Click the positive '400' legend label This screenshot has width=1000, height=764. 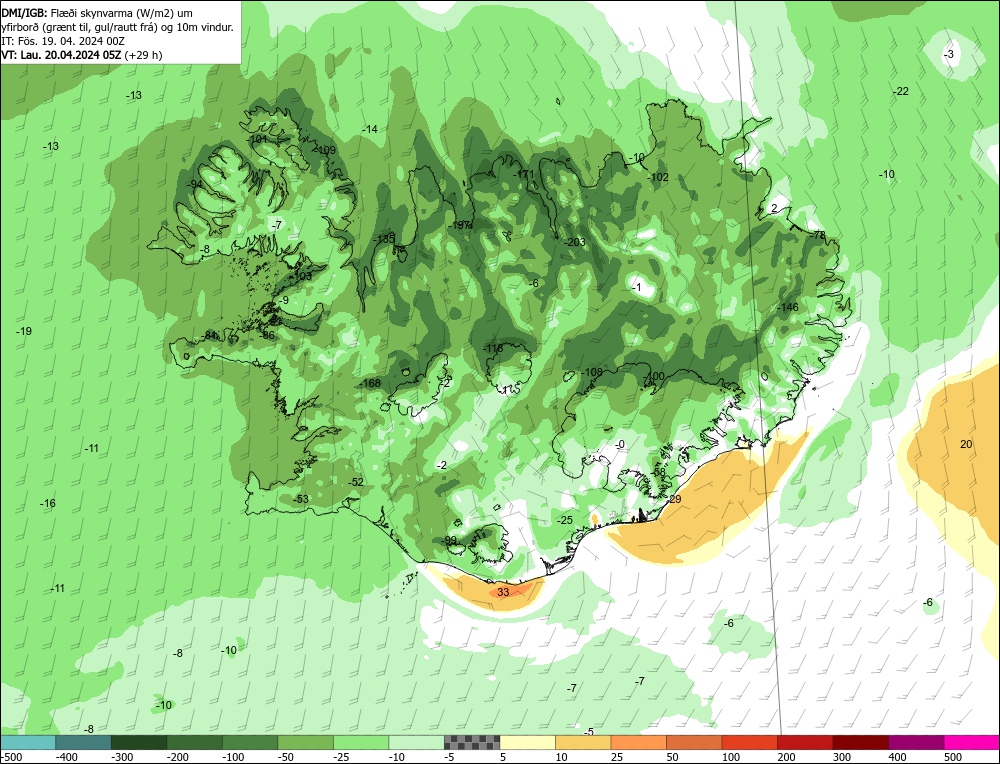coord(897,757)
